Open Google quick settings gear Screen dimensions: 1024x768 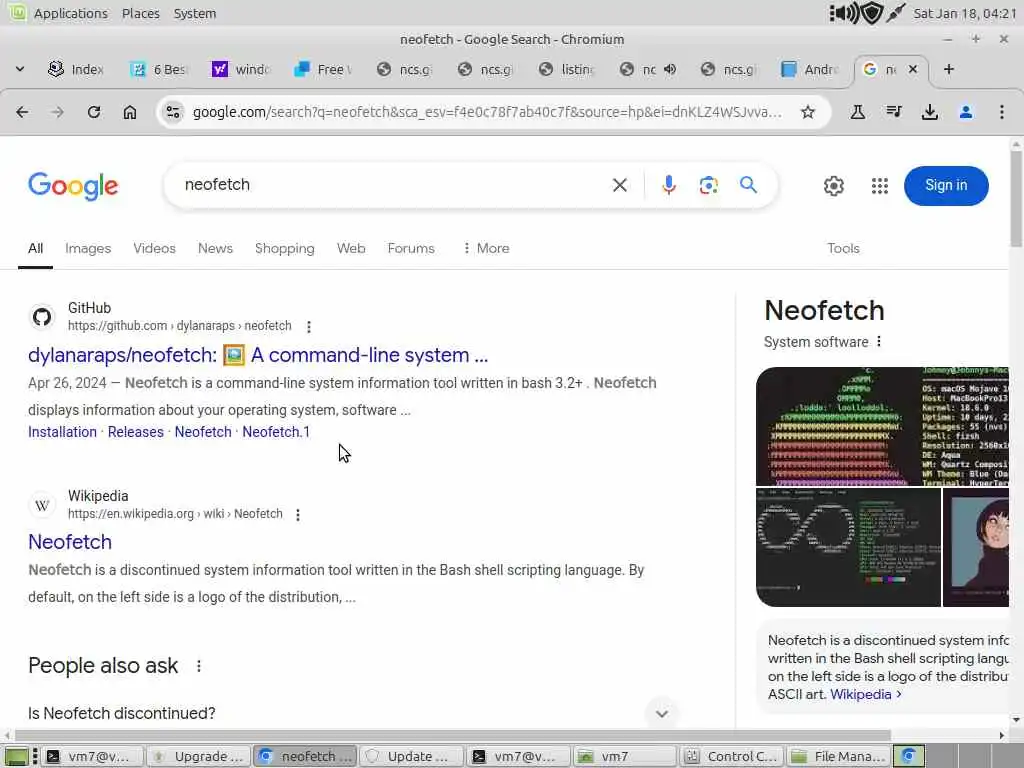coord(833,186)
